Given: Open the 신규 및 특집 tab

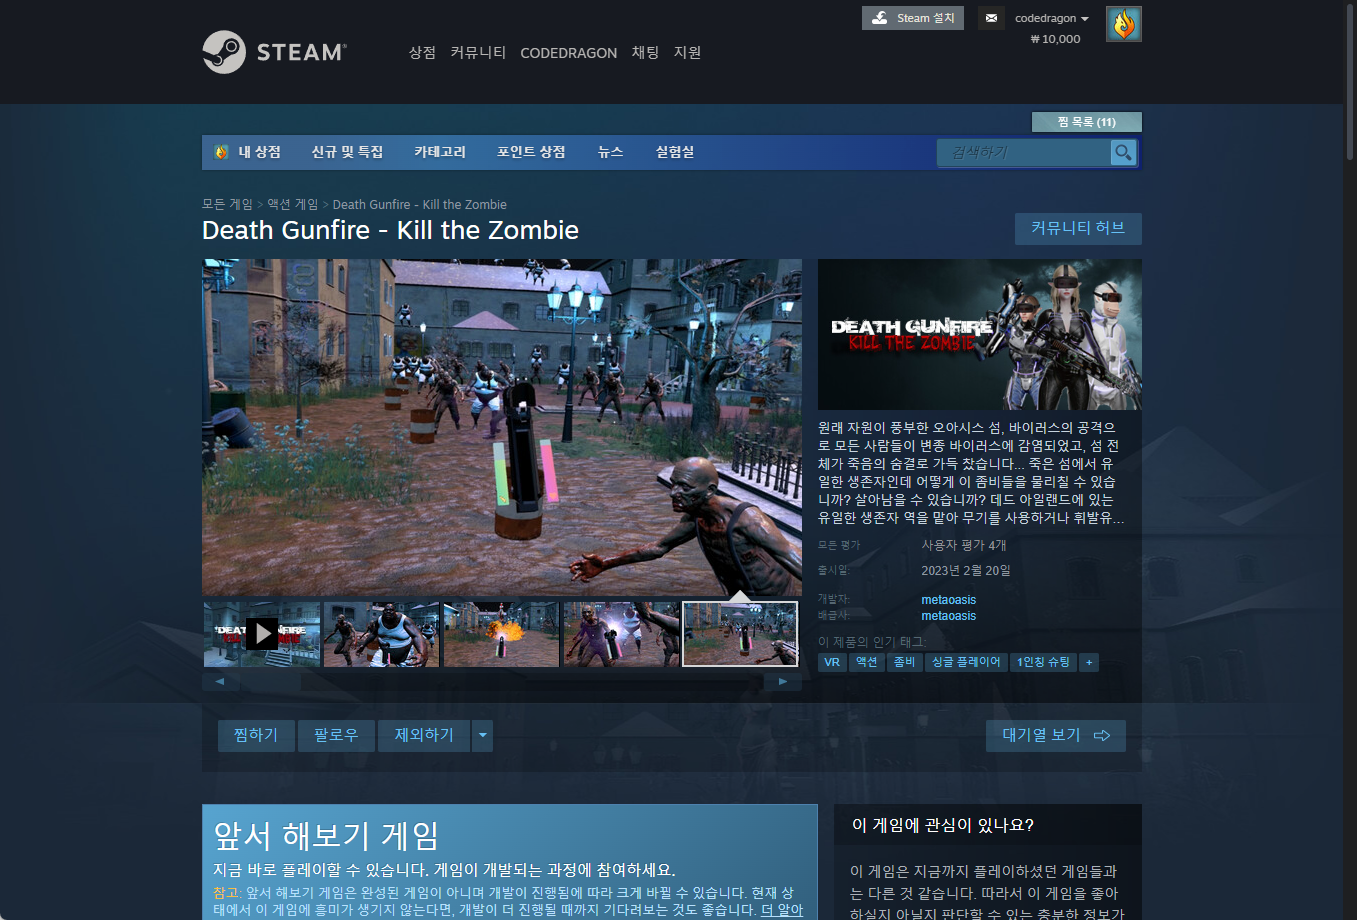Looking at the screenshot, I should 347,152.
